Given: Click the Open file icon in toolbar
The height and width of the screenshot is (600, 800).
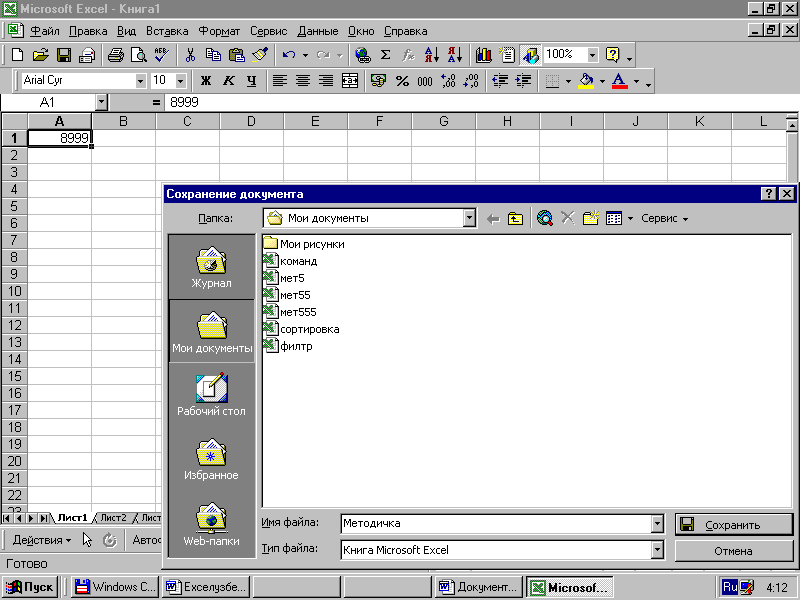Looking at the screenshot, I should (40, 55).
